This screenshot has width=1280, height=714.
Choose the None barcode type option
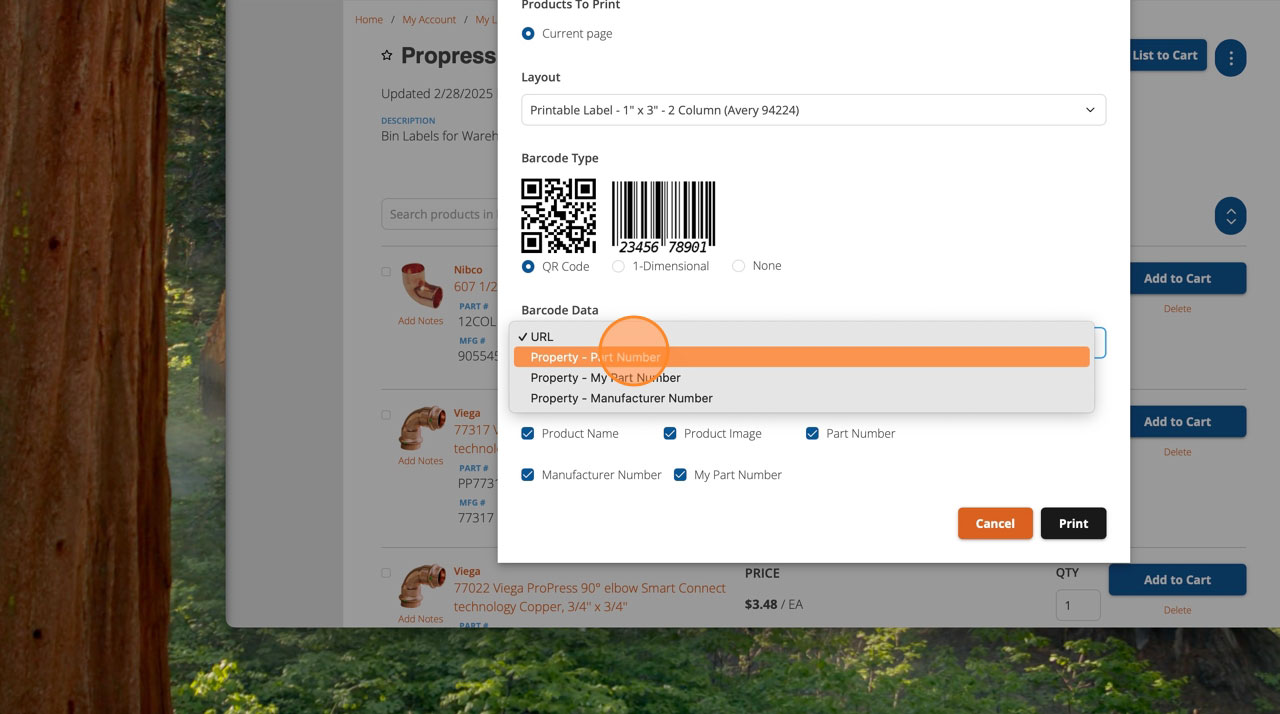click(x=738, y=266)
